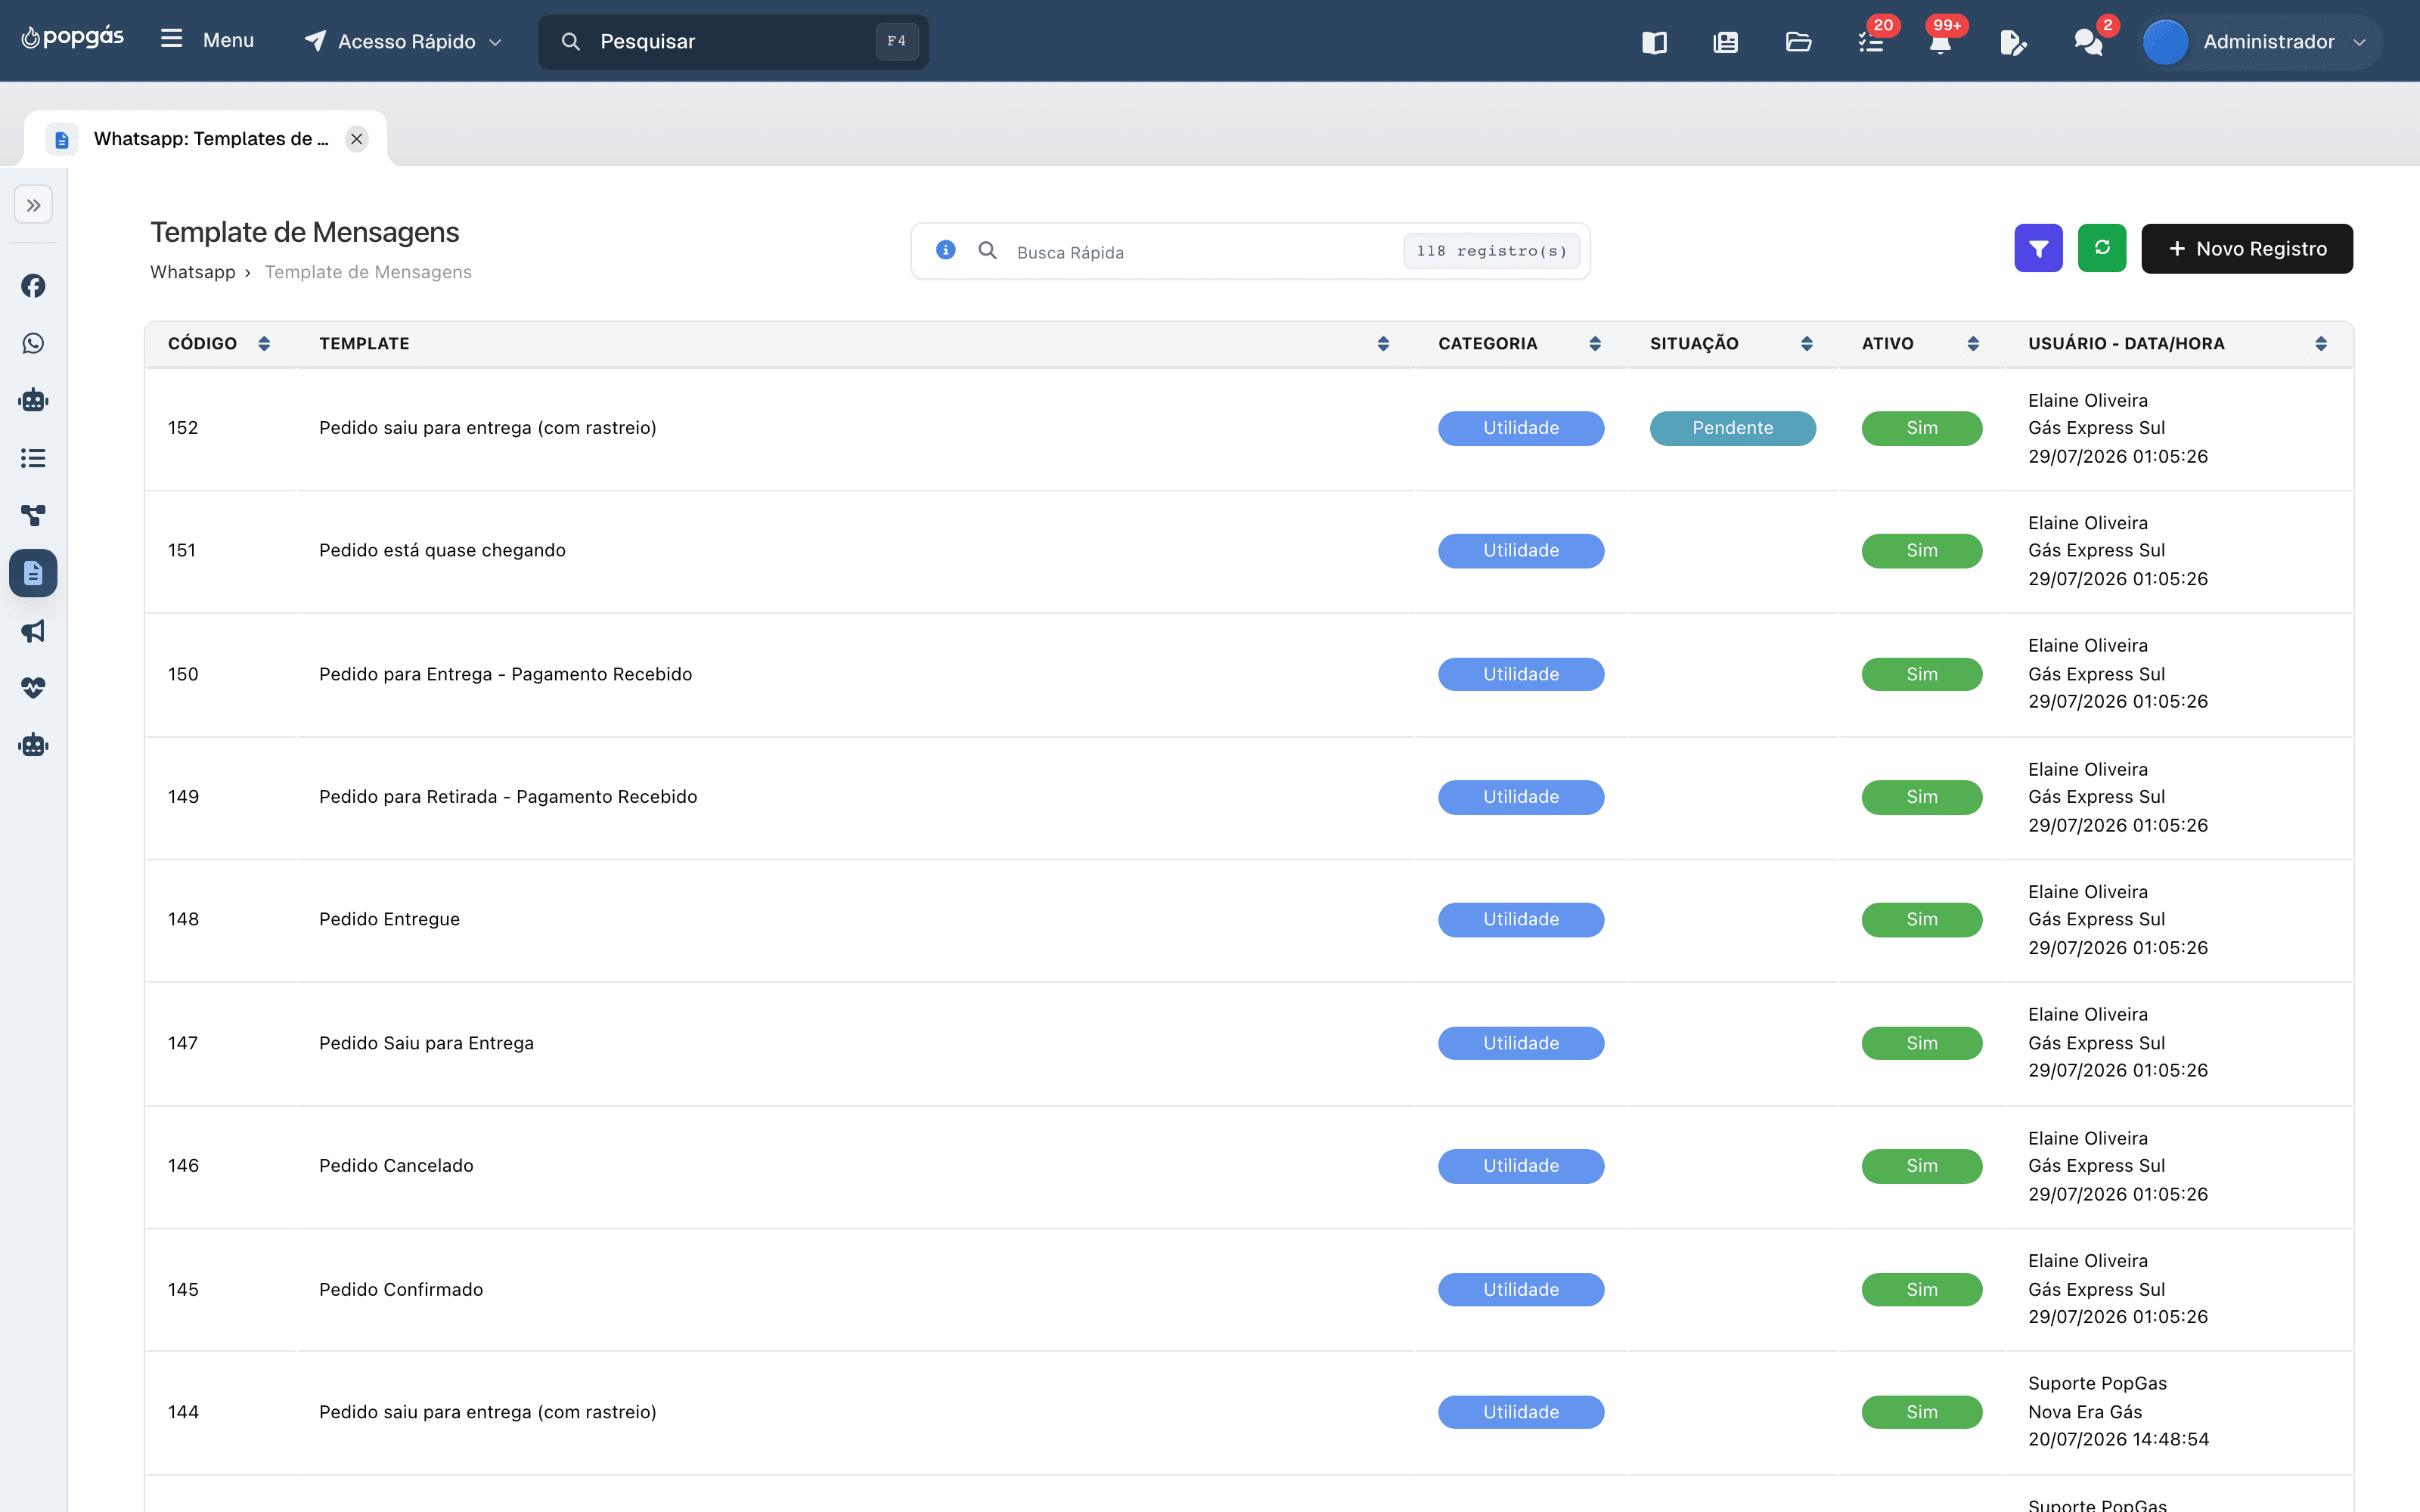The image size is (2420, 1512).
Task: Click the Novo Registro button
Action: pos(2247,248)
